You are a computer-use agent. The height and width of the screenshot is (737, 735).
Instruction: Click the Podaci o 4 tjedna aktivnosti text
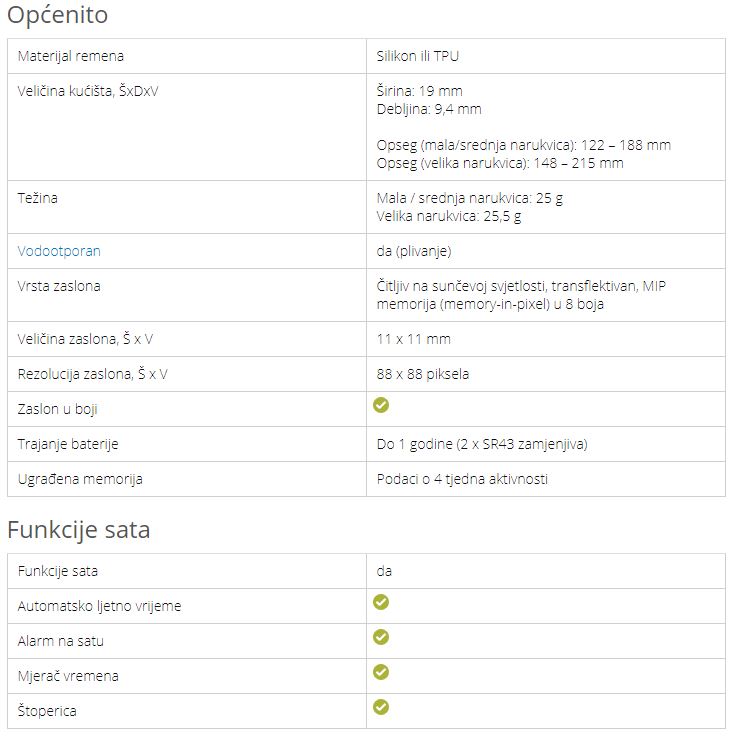click(x=462, y=479)
